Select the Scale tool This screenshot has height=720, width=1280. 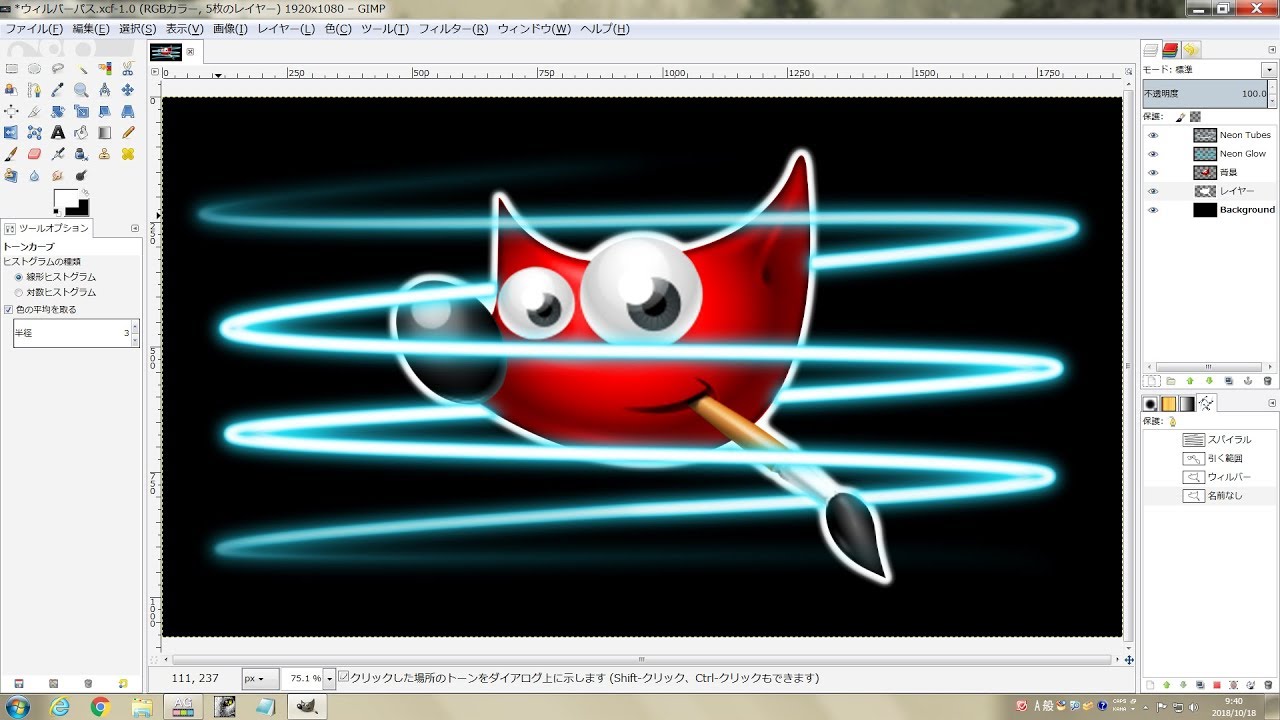coord(81,111)
